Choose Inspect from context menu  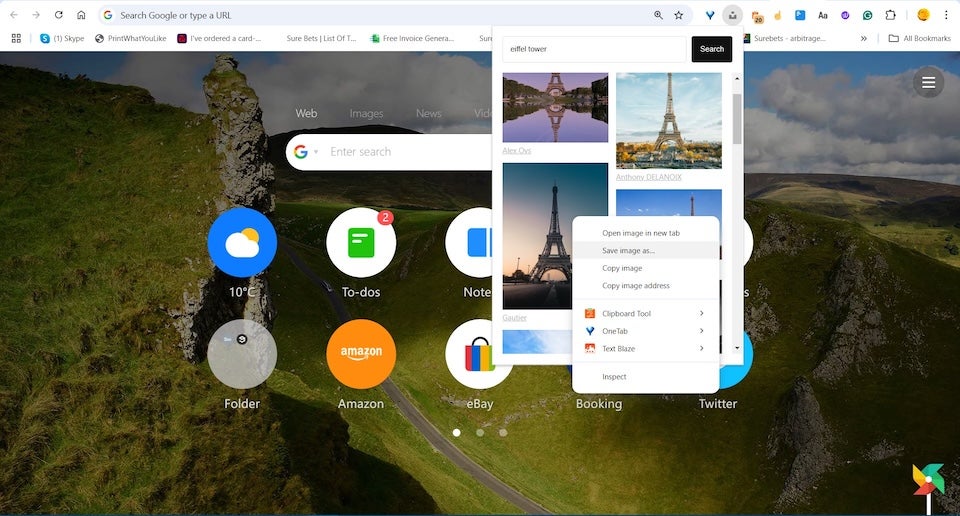pos(645,377)
